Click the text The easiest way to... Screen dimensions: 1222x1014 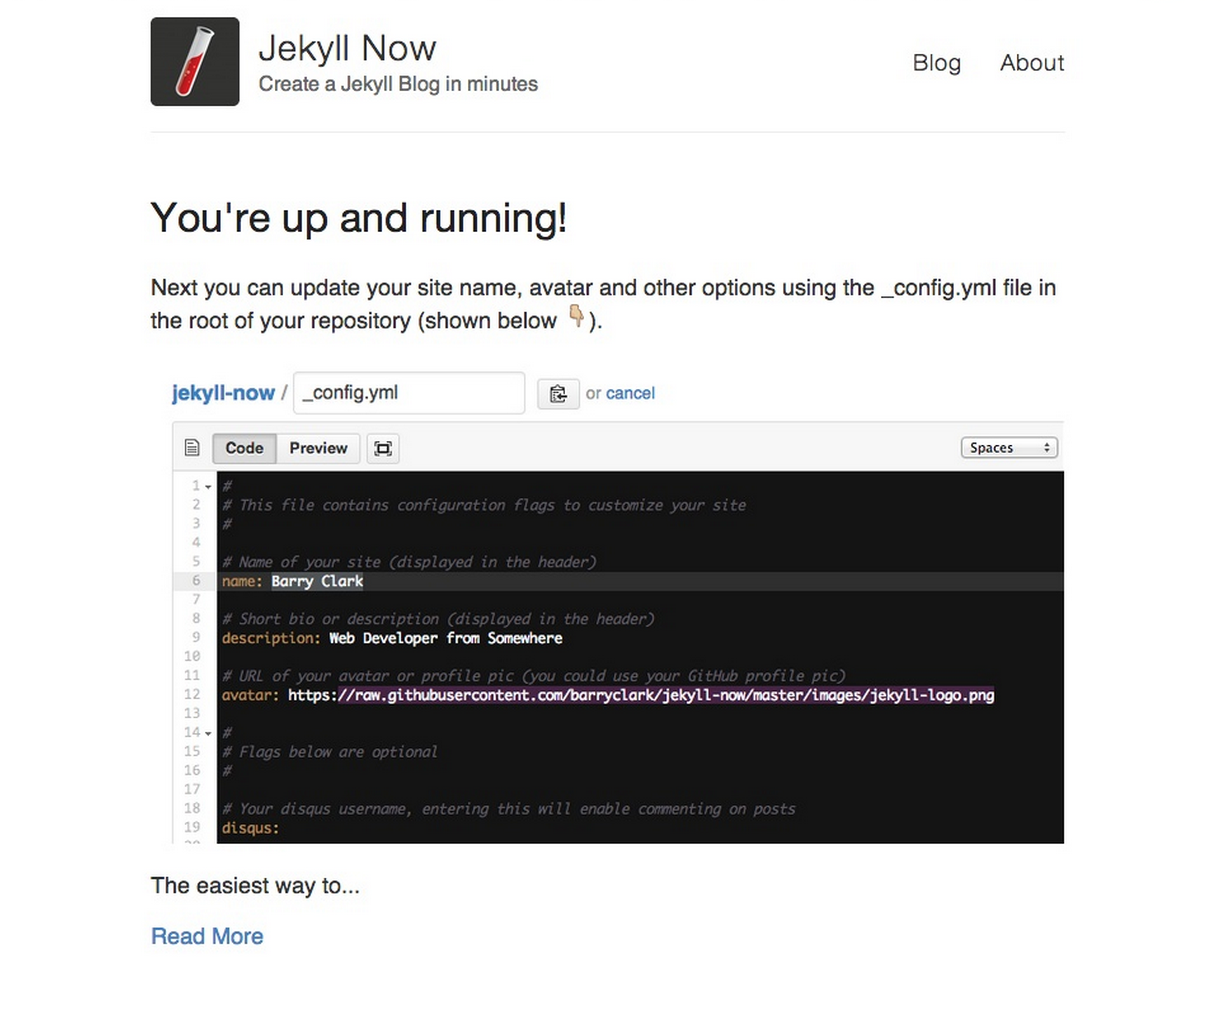tap(255, 886)
